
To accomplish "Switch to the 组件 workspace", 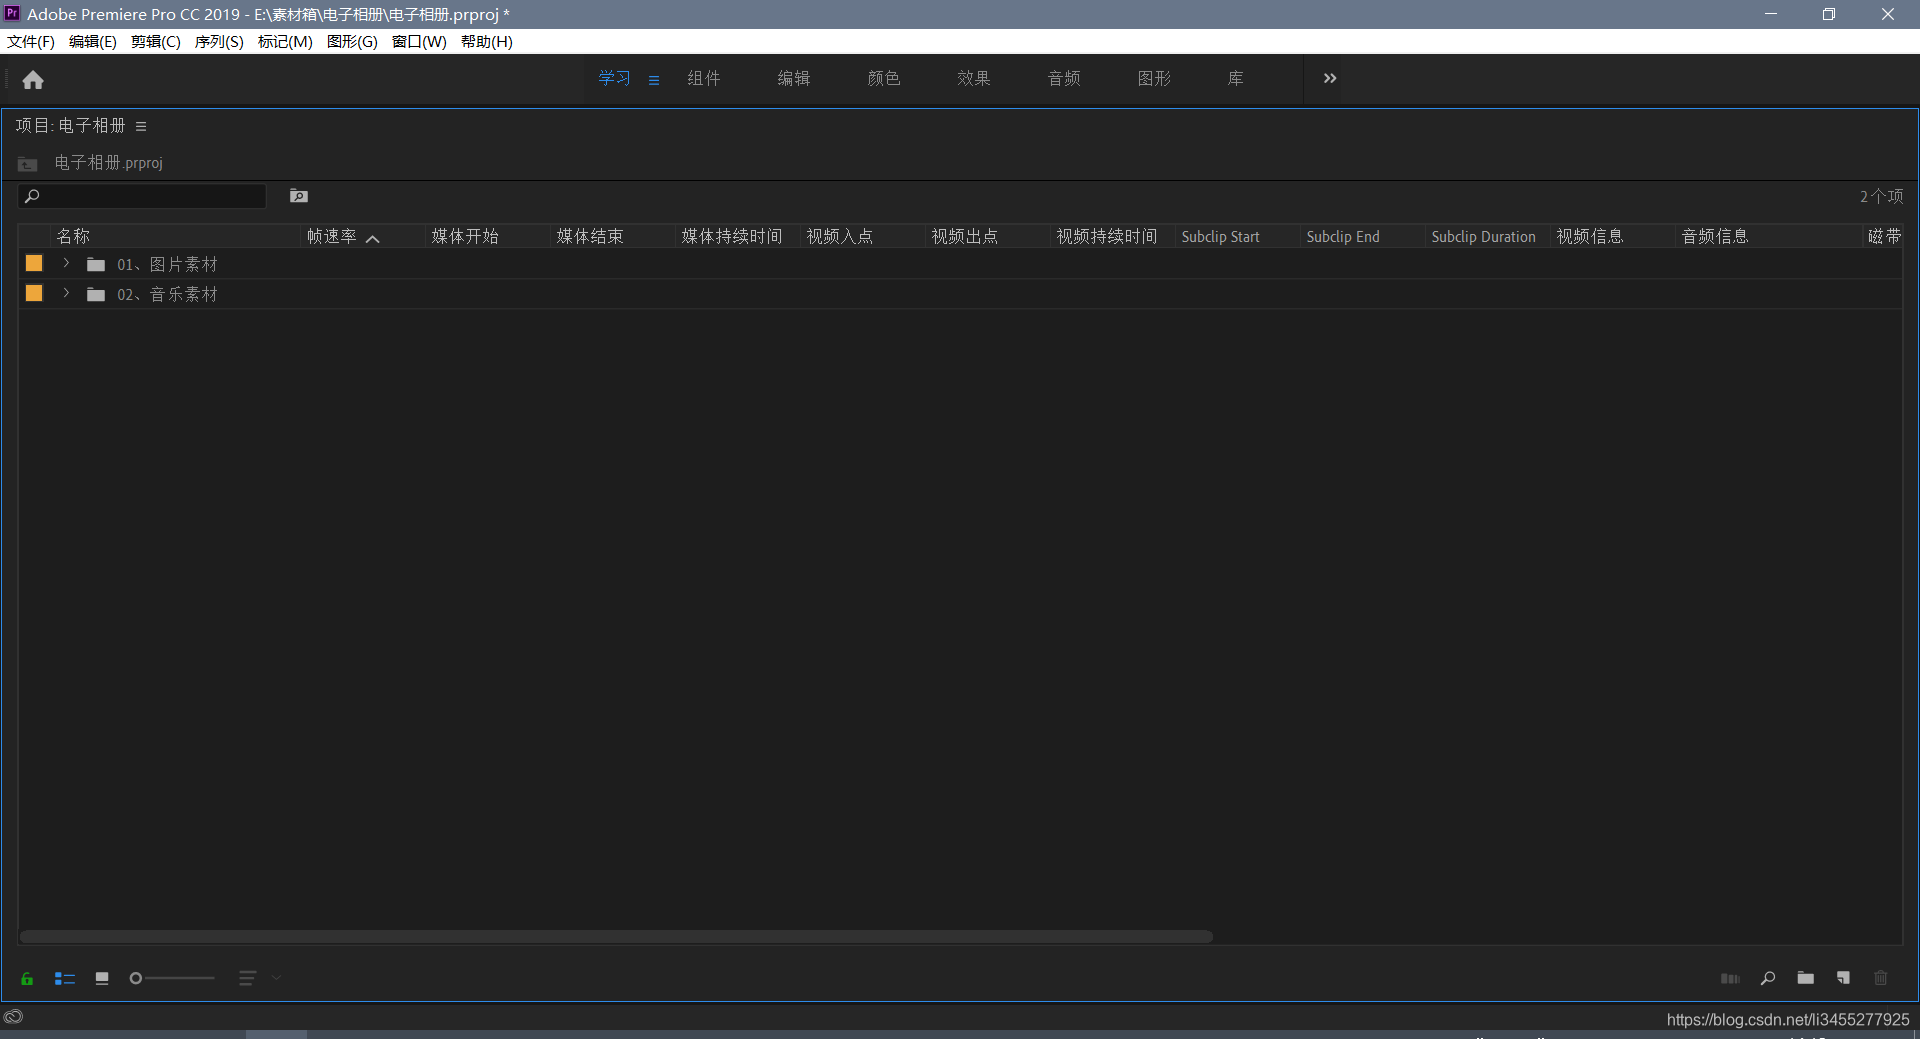I will [x=704, y=78].
